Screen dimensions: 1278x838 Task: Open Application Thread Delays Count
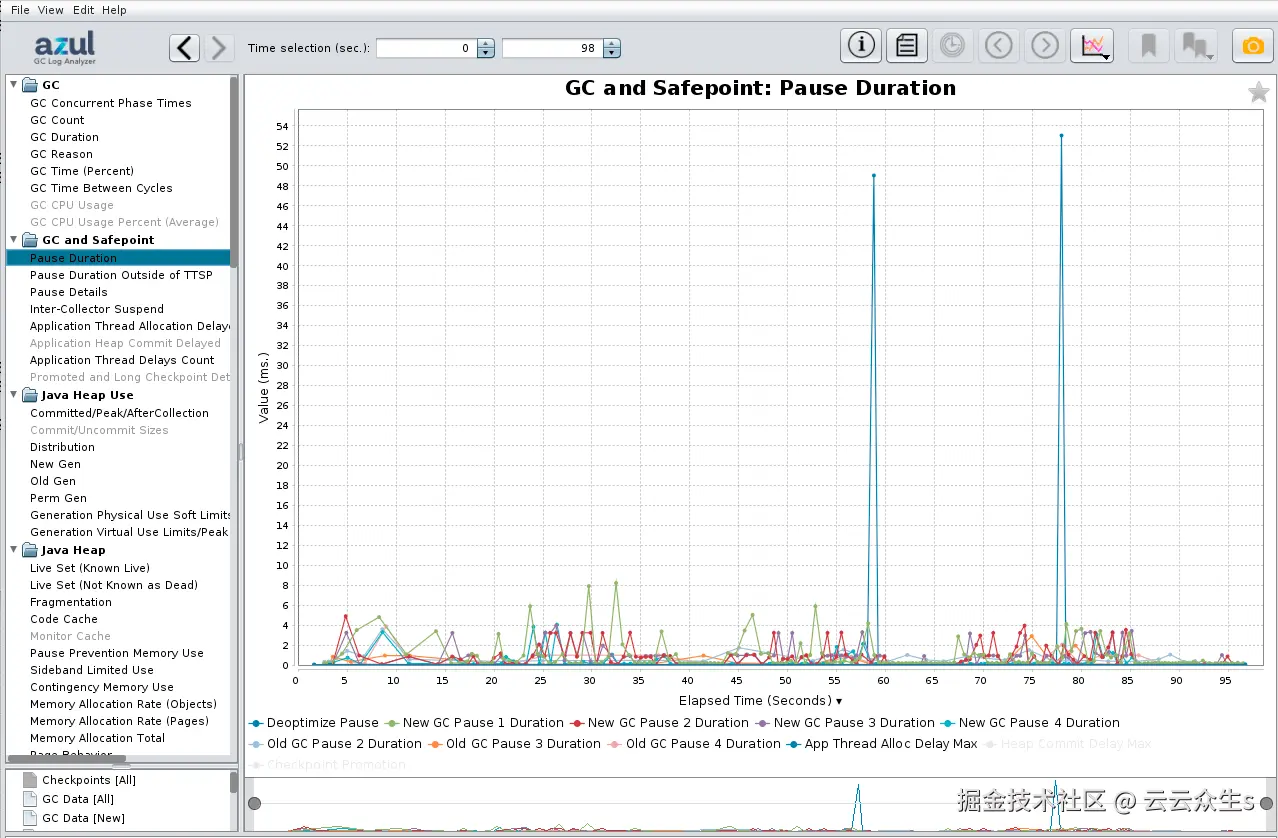pos(122,360)
